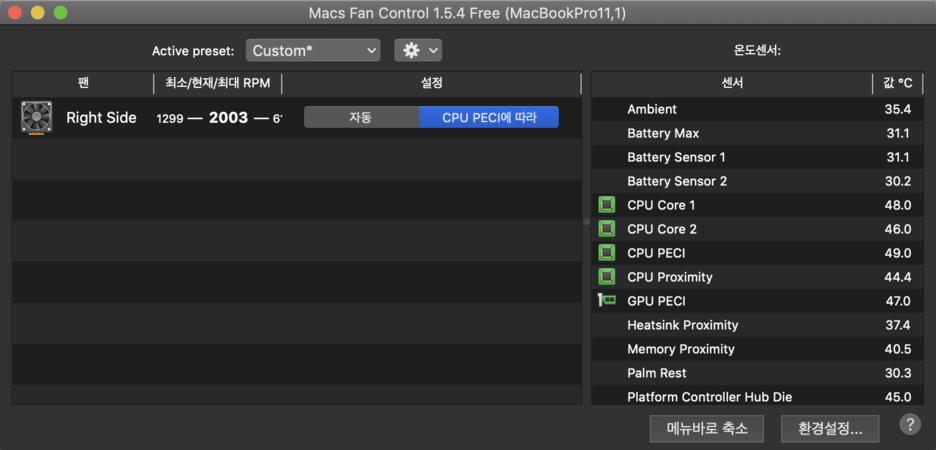
Task: Click the CPU Core 1 chip icon
Action: click(x=606, y=205)
